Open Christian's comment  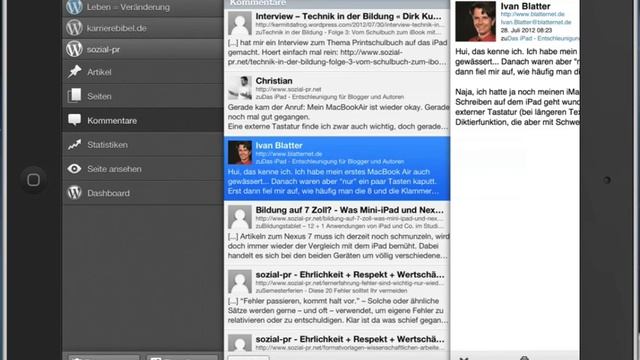(337, 104)
